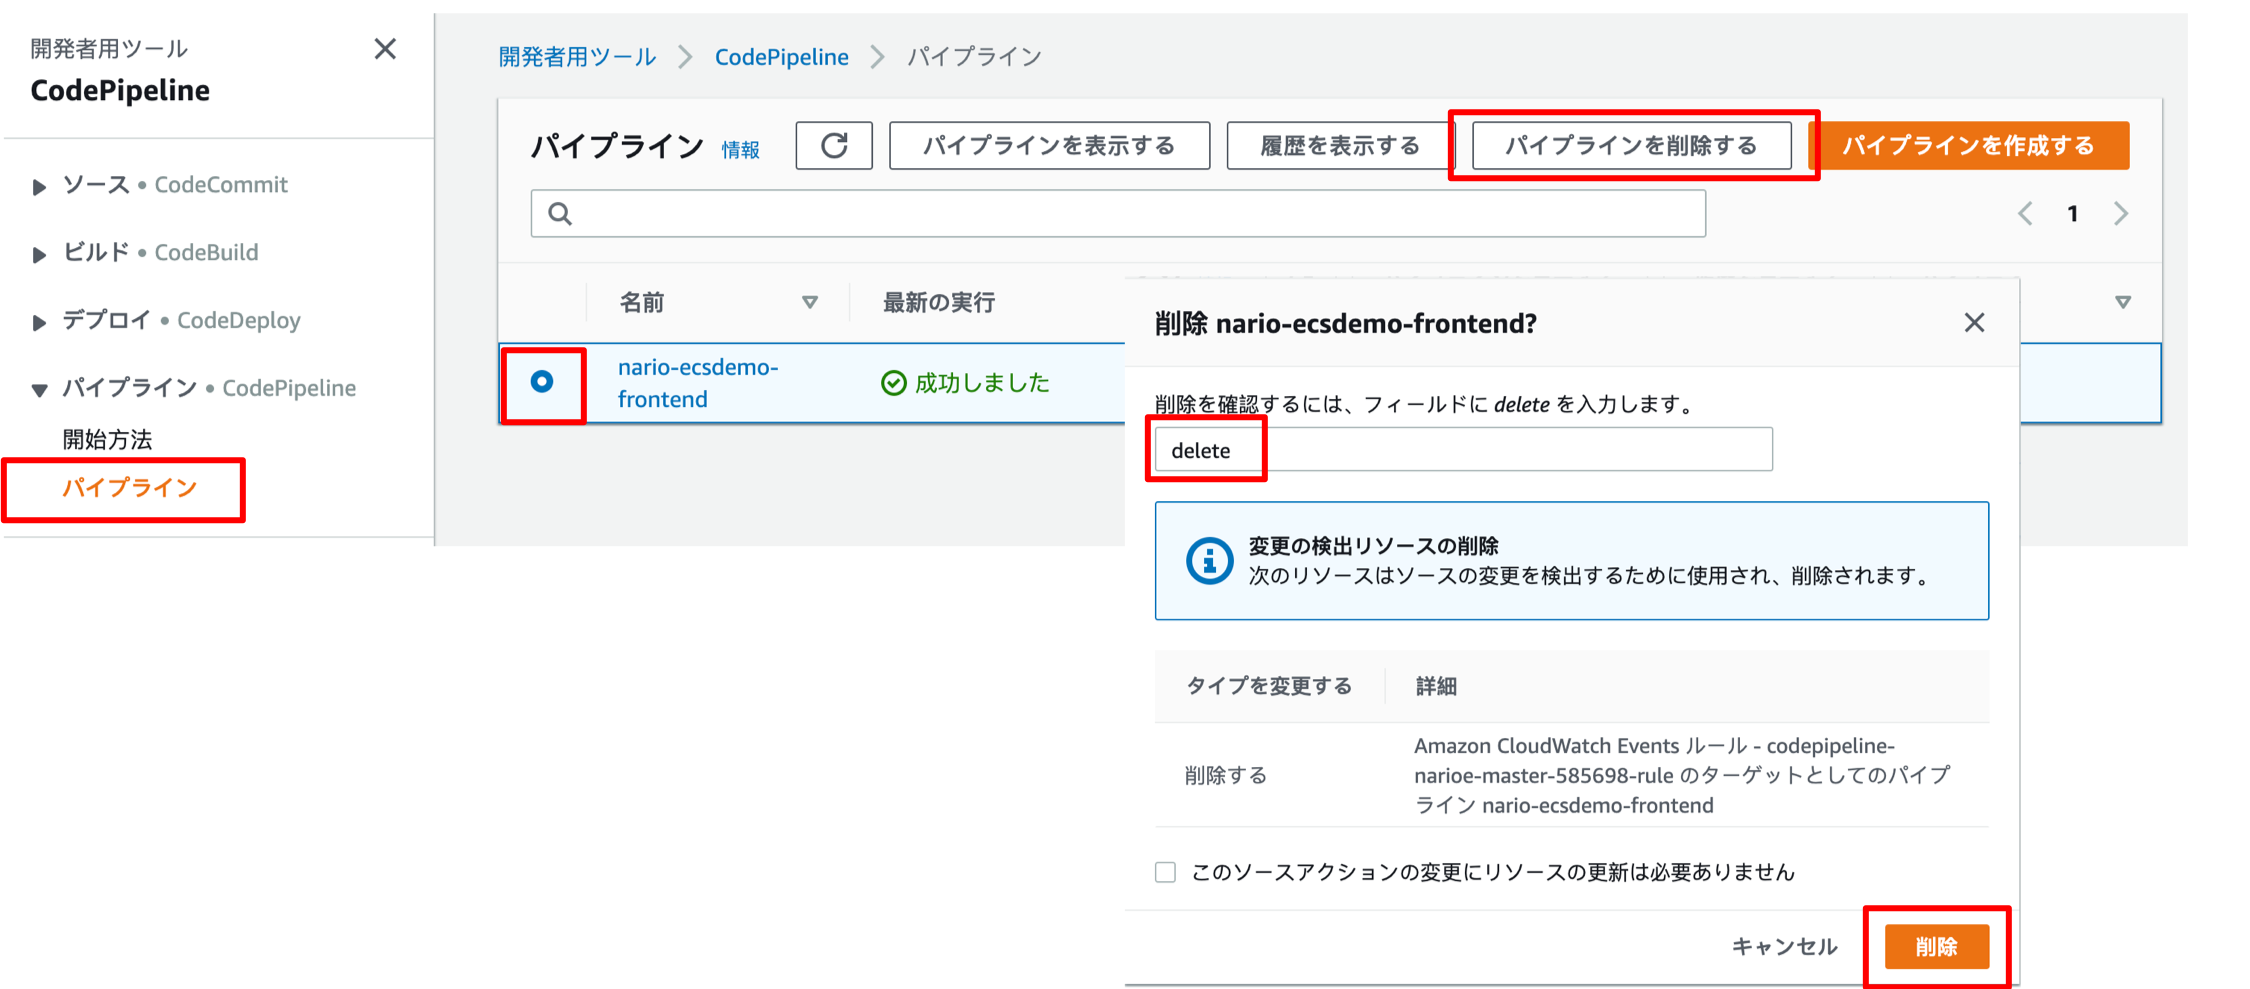The width and height of the screenshot is (2250, 989).
Task: Go to previous page arrow
Action: tap(2025, 213)
